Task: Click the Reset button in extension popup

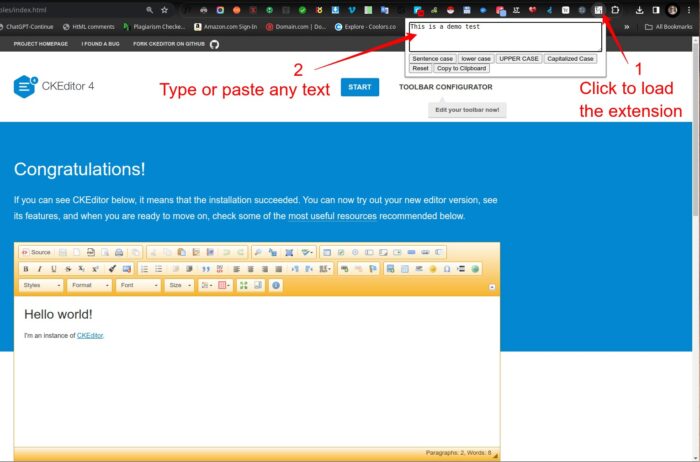Action: click(x=420, y=68)
